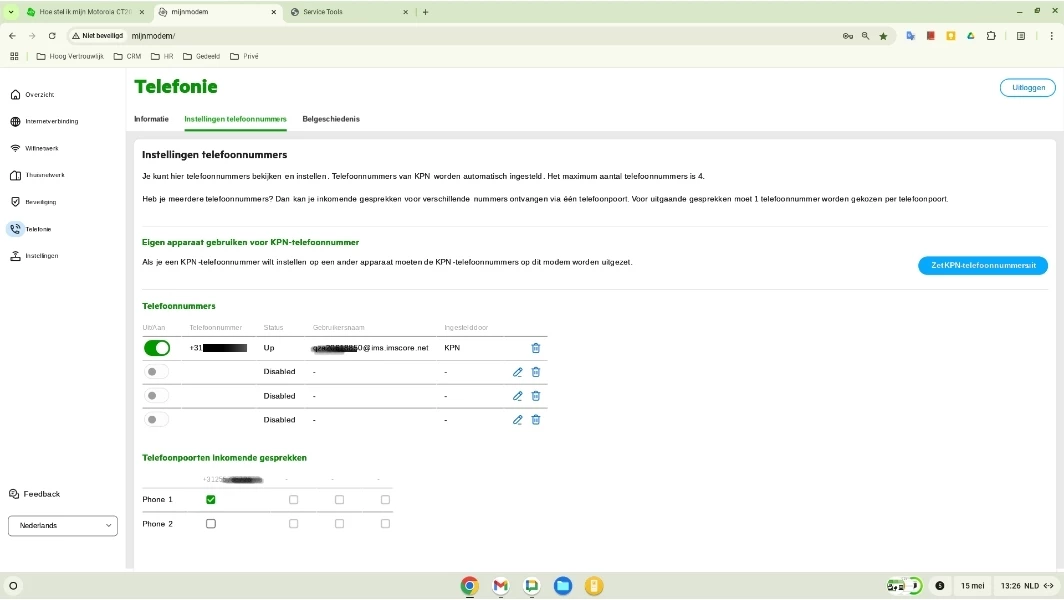Click Zet KPN-telefoonnummers uit button
The height and width of the screenshot is (600, 1064).
[x=983, y=265]
